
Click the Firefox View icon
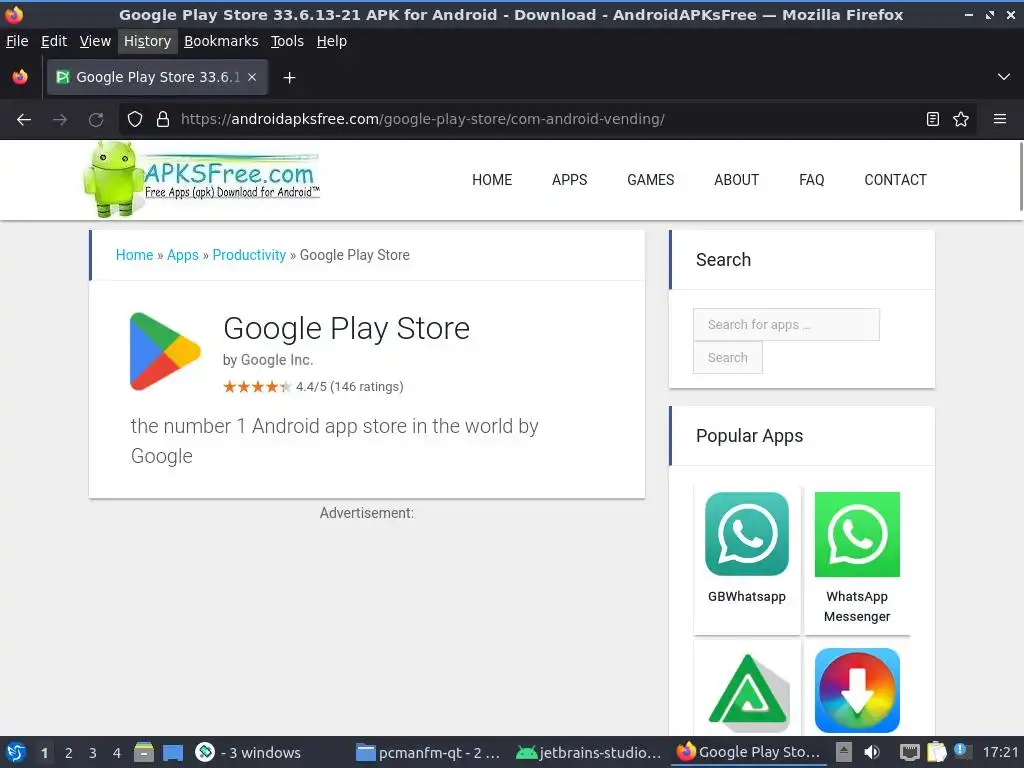click(20, 77)
